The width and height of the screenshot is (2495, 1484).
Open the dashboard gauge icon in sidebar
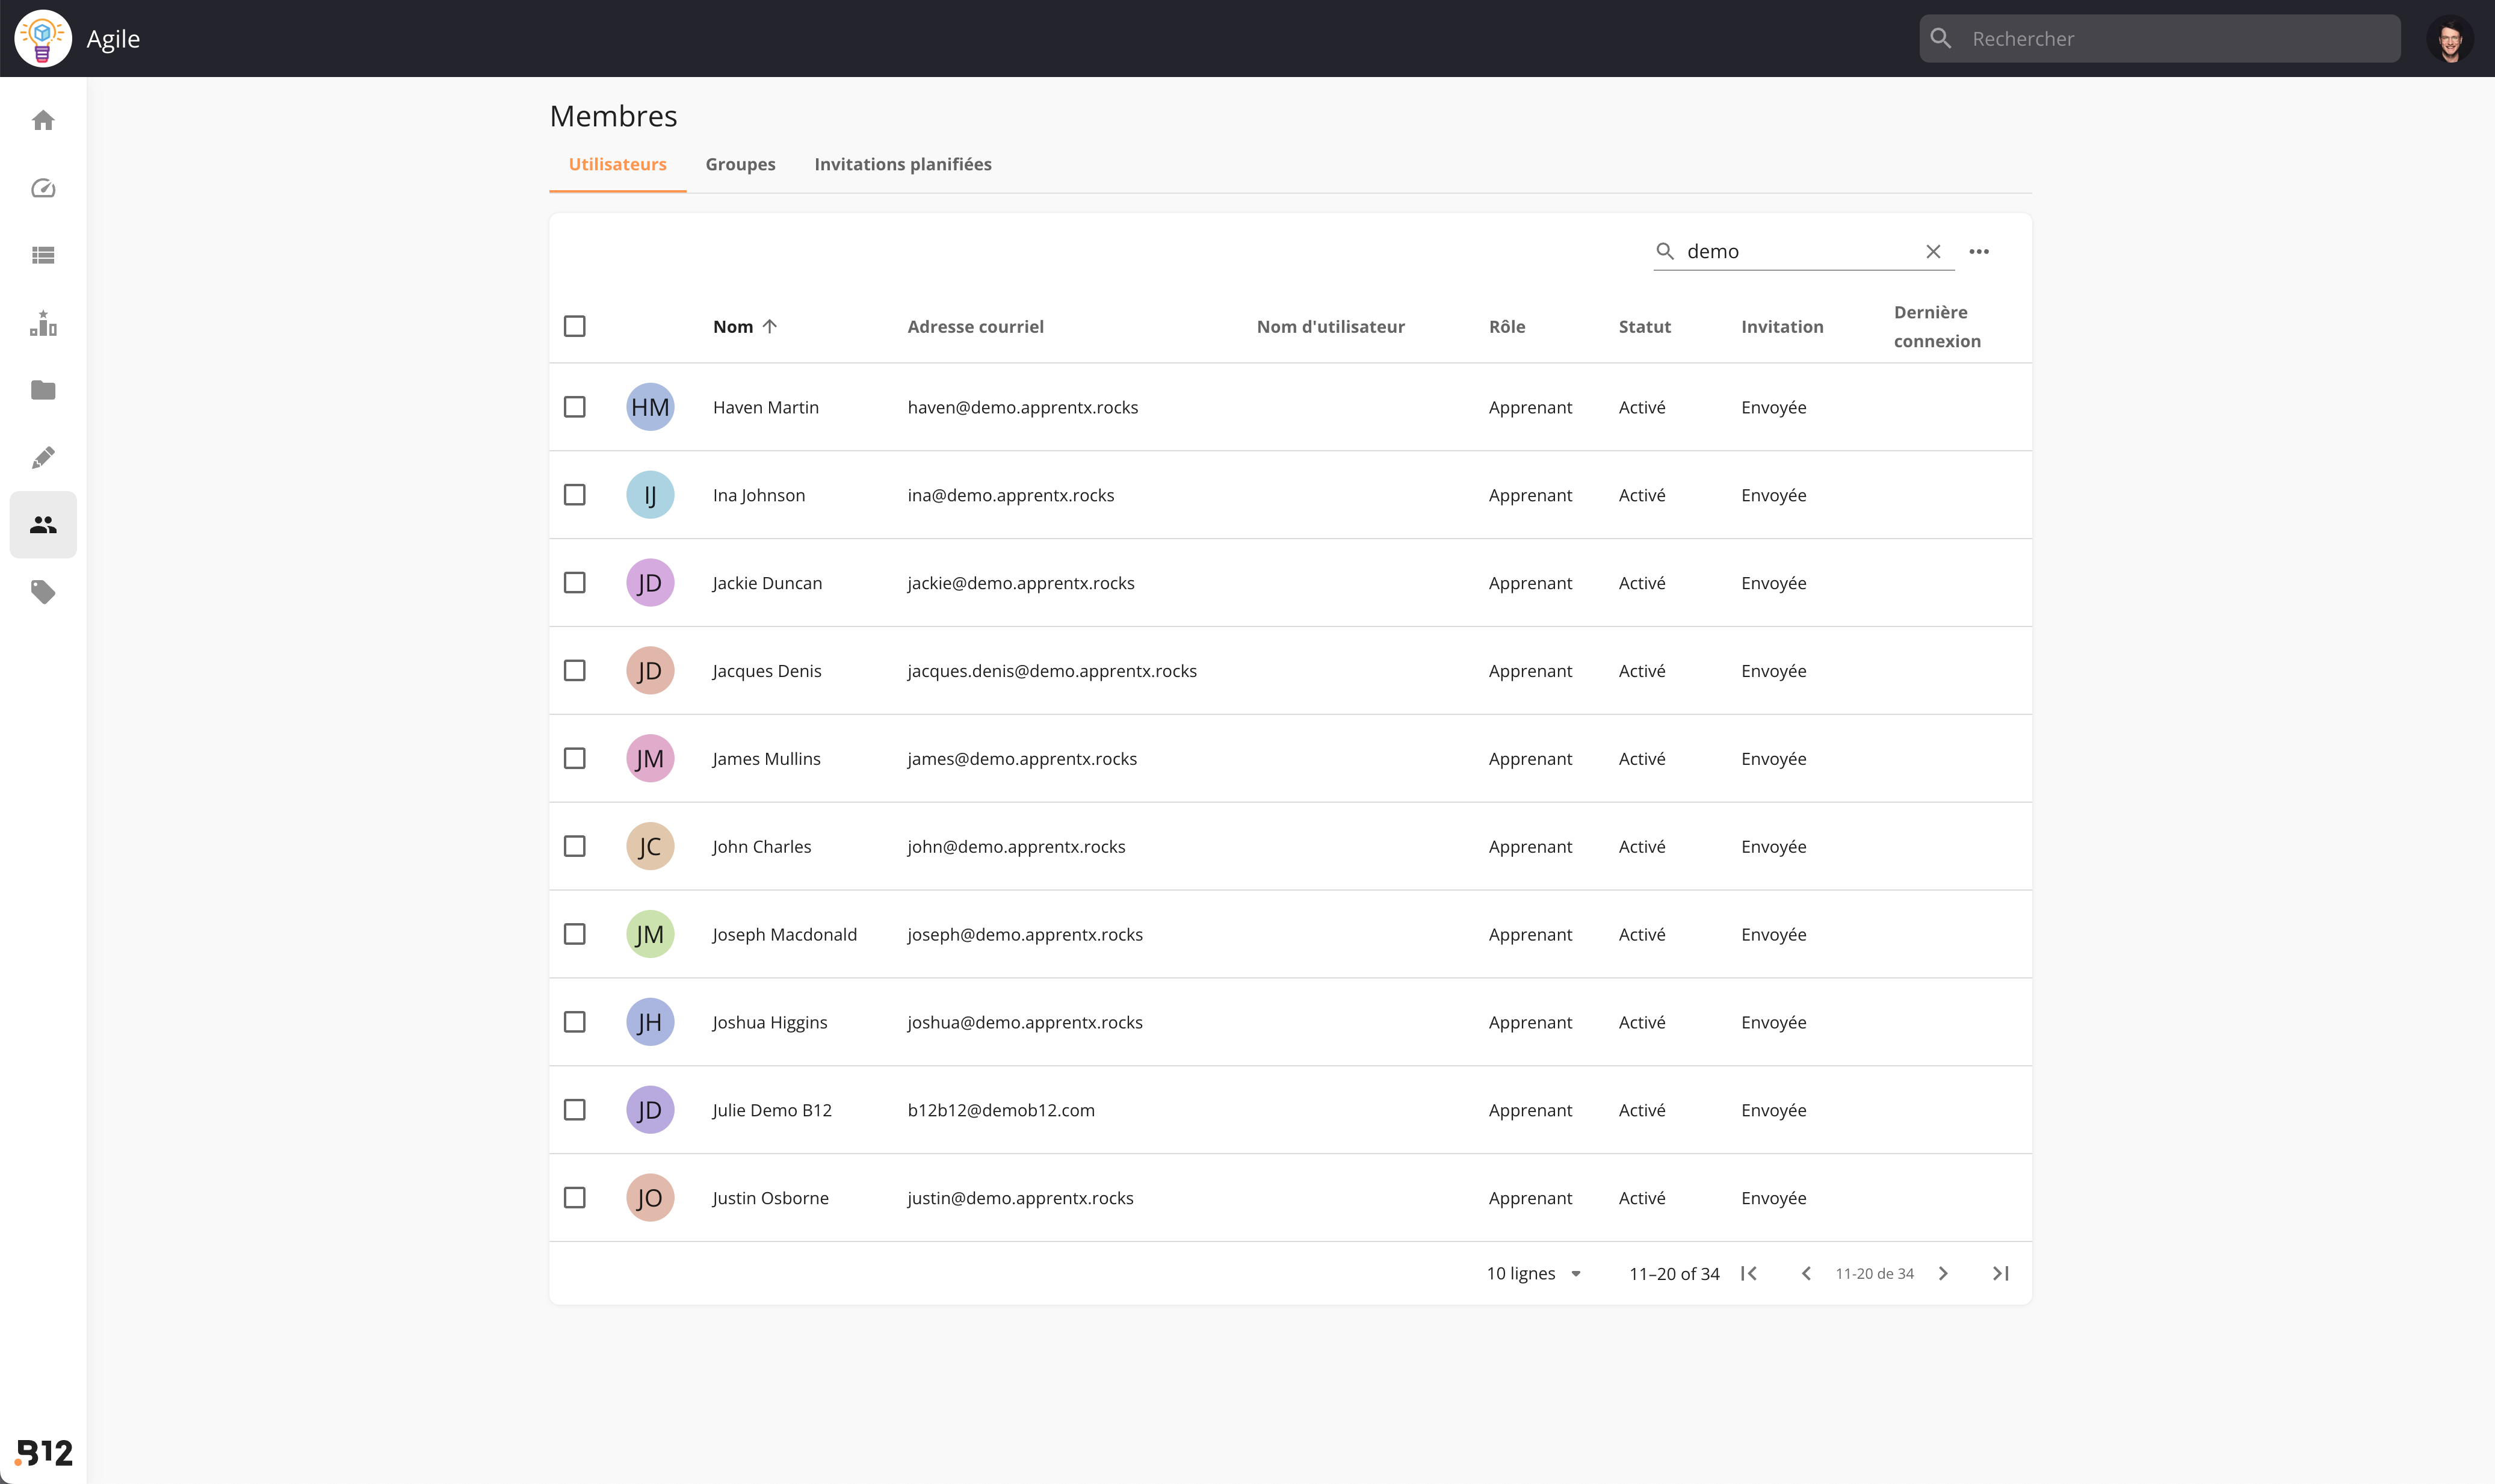(x=43, y=188)
